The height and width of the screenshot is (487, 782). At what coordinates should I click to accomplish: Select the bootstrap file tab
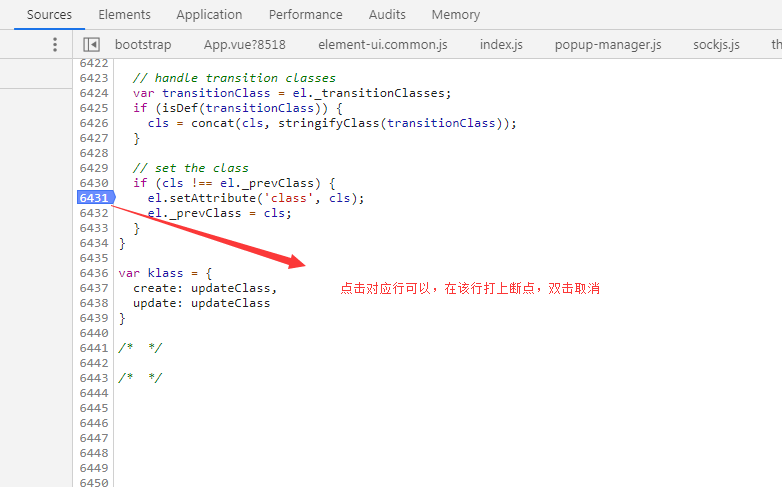coord(143,44)
